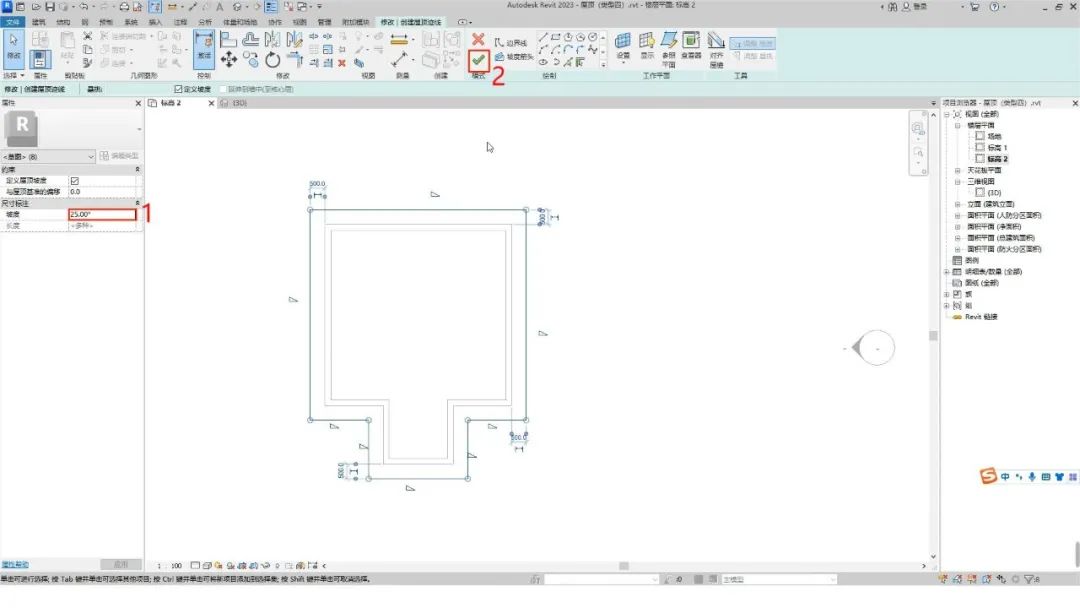Select the 标高 2 view in project browser
This screenshot has height=608, width=1080.
coord(996,158)
